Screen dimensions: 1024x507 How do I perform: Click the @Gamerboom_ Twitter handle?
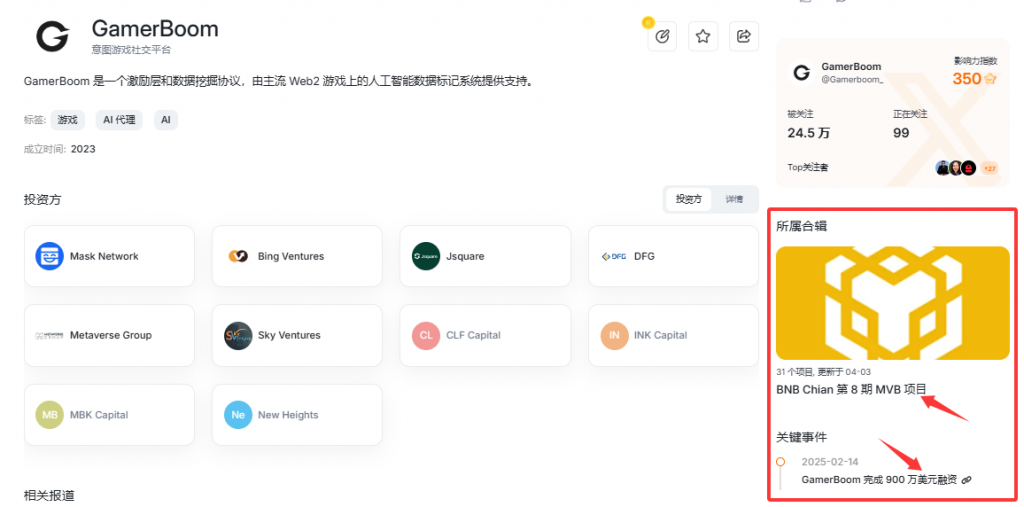click(852, 79)
